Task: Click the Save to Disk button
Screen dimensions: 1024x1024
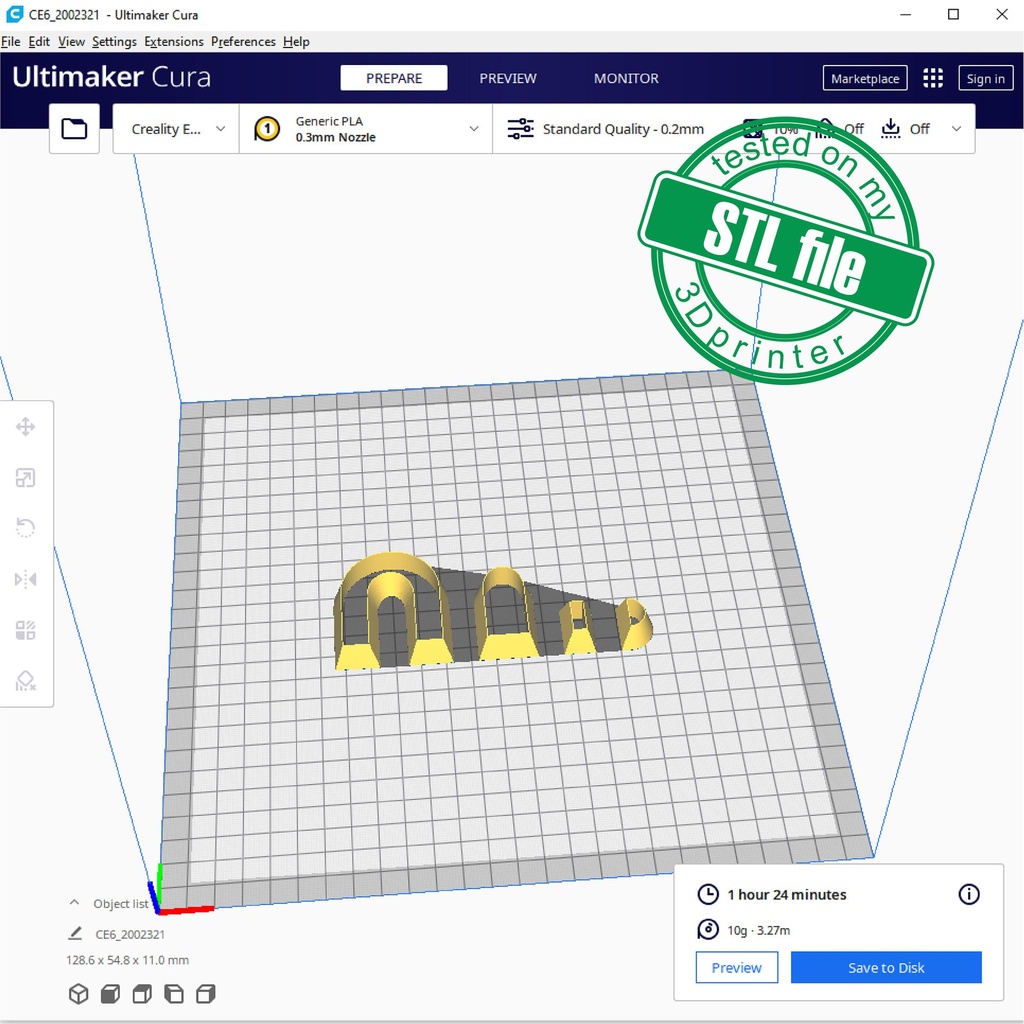Action: [x=886, y=967]
